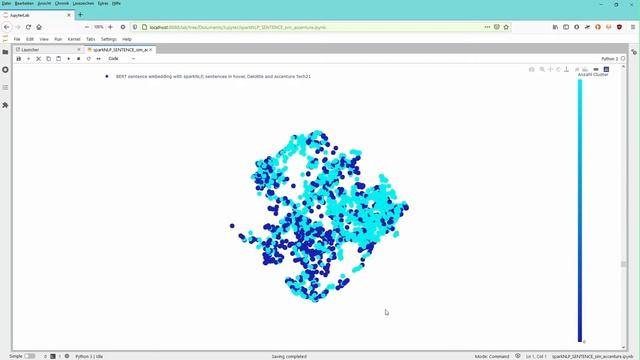Reset camera to last saved view
Screen dimensions: 640x360
coord(585,69)
